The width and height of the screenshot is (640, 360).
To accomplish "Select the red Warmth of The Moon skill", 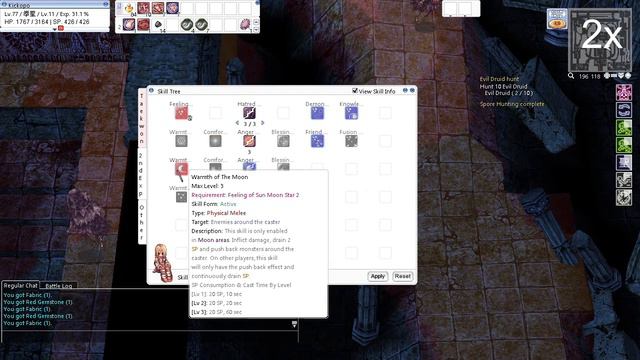I will (181, 169).
